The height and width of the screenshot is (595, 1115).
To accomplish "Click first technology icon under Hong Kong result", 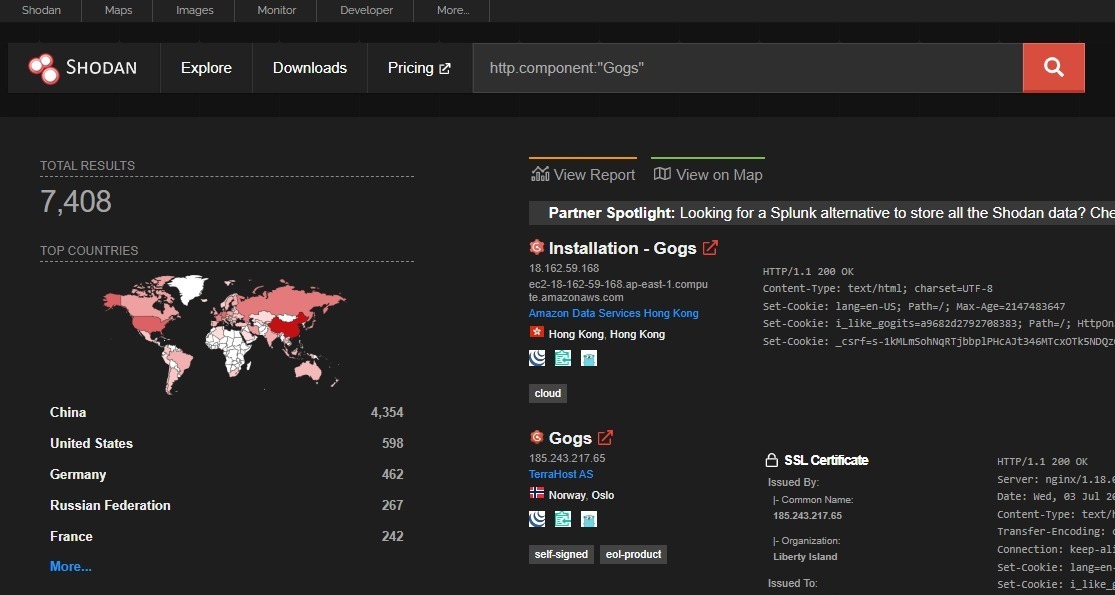I will tap(537, 358).
